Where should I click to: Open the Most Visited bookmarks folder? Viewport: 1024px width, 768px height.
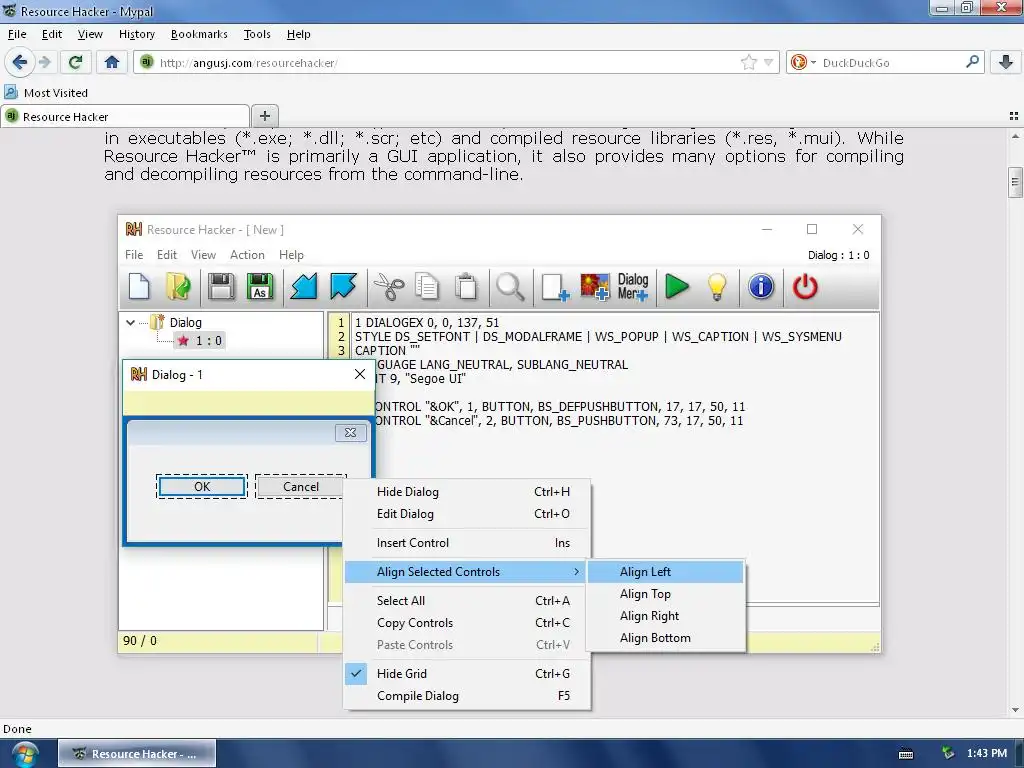point(46,93)
